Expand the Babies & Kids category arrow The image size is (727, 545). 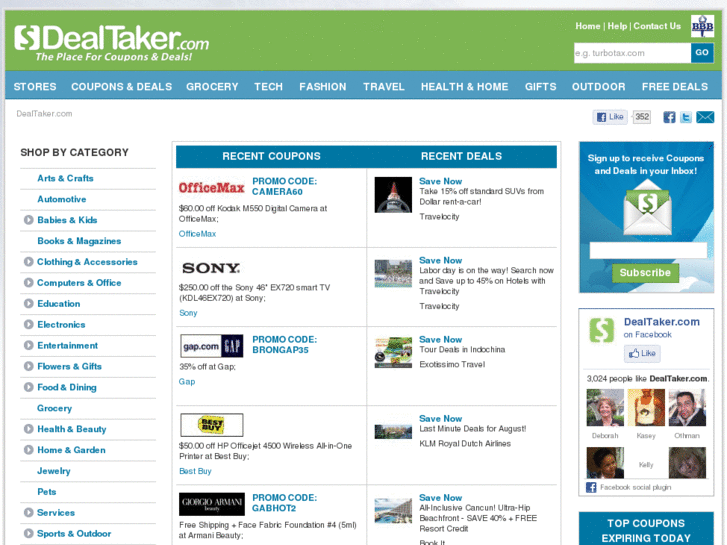point(29,220)
